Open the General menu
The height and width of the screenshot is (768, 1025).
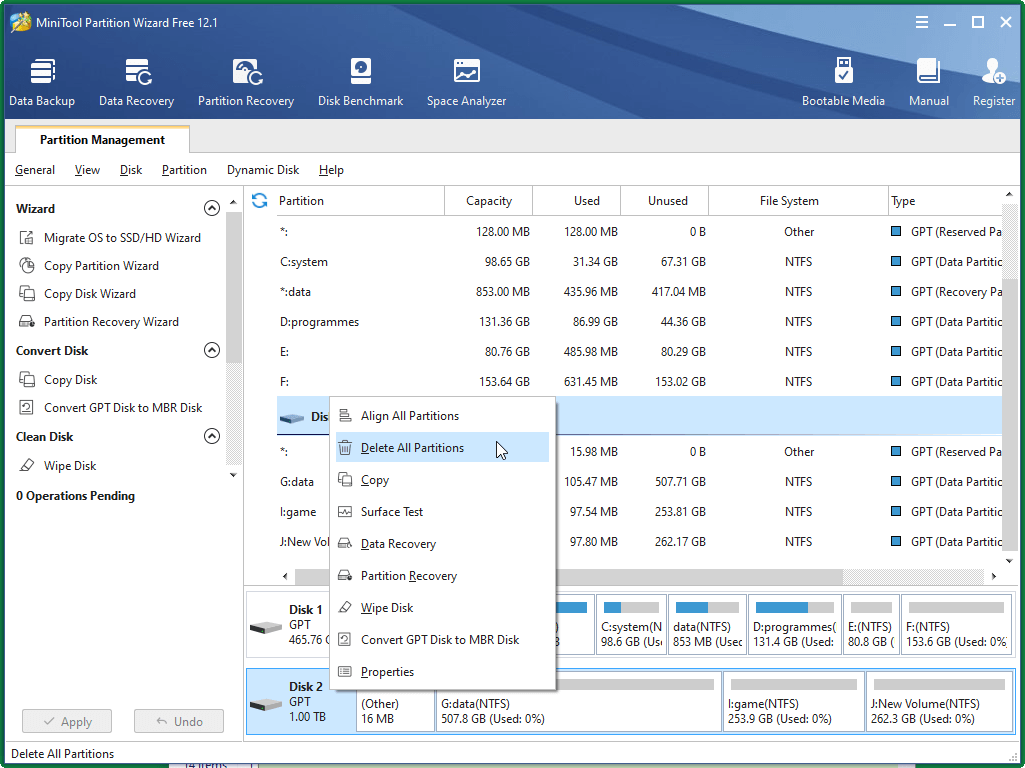pos(35,170)
